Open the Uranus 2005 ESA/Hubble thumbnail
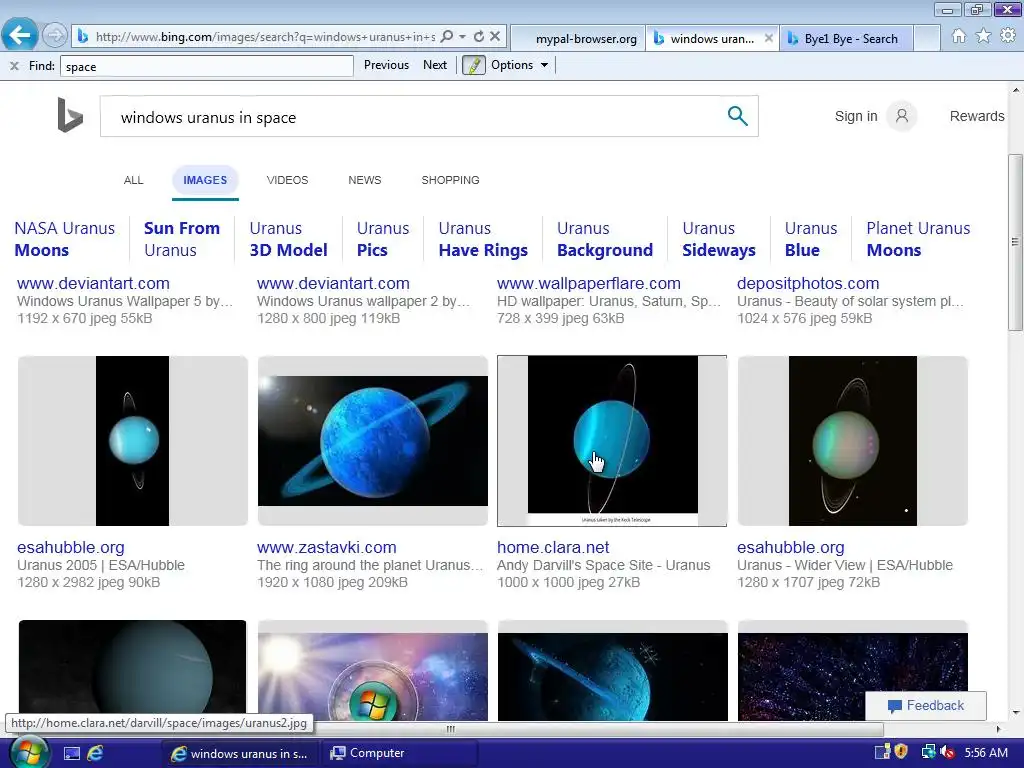This screenshot has height=768, width=1024. (x=133, y=441)
